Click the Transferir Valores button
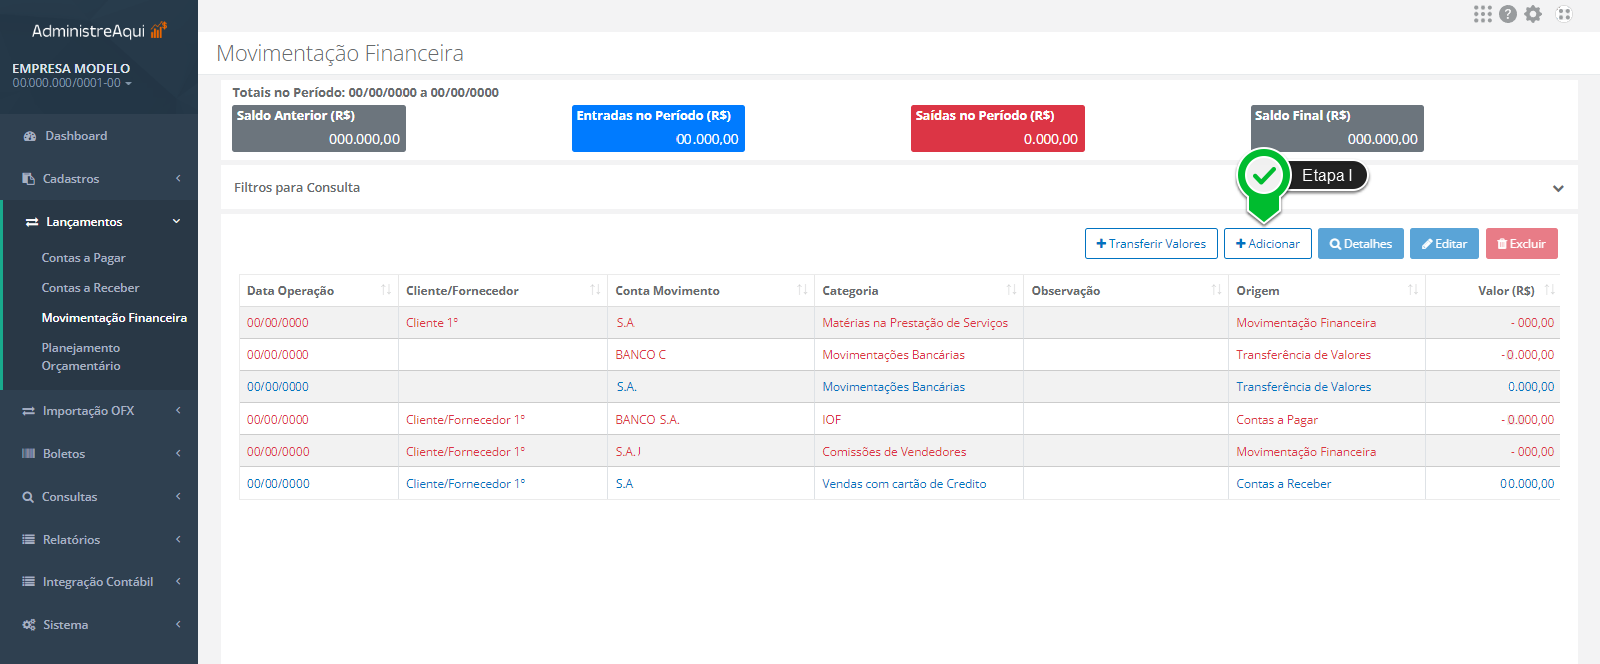 [x=1150, y=244]
